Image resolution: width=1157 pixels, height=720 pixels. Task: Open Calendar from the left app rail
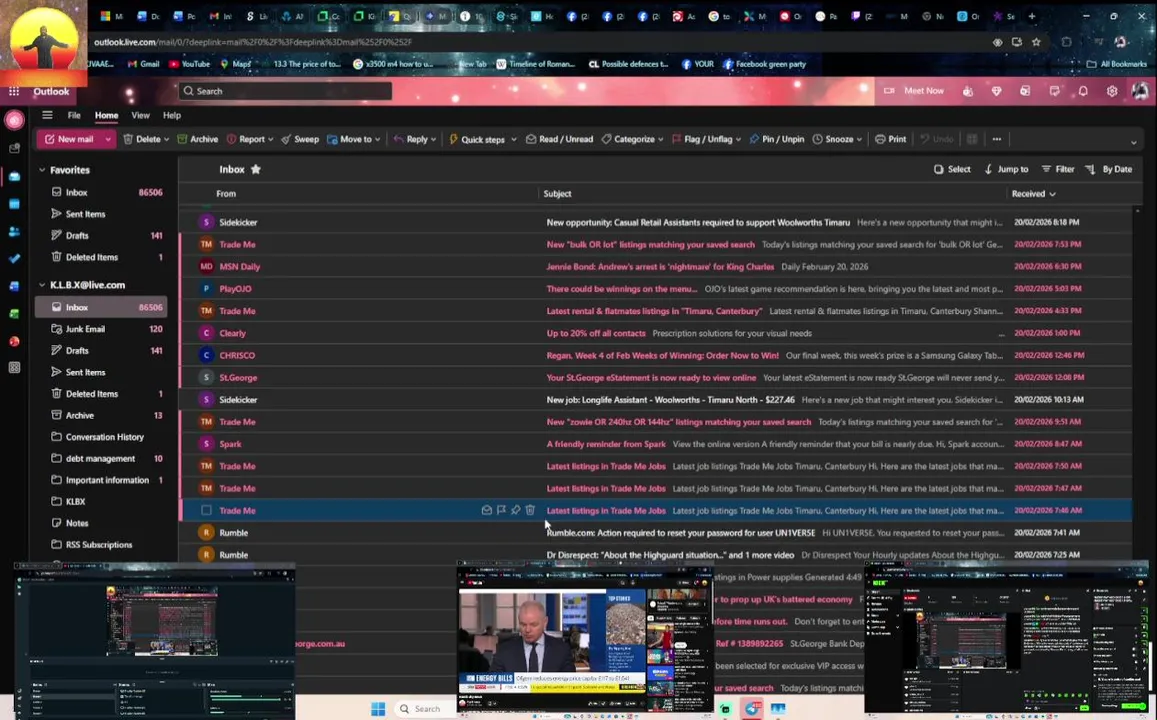[14, 204]
